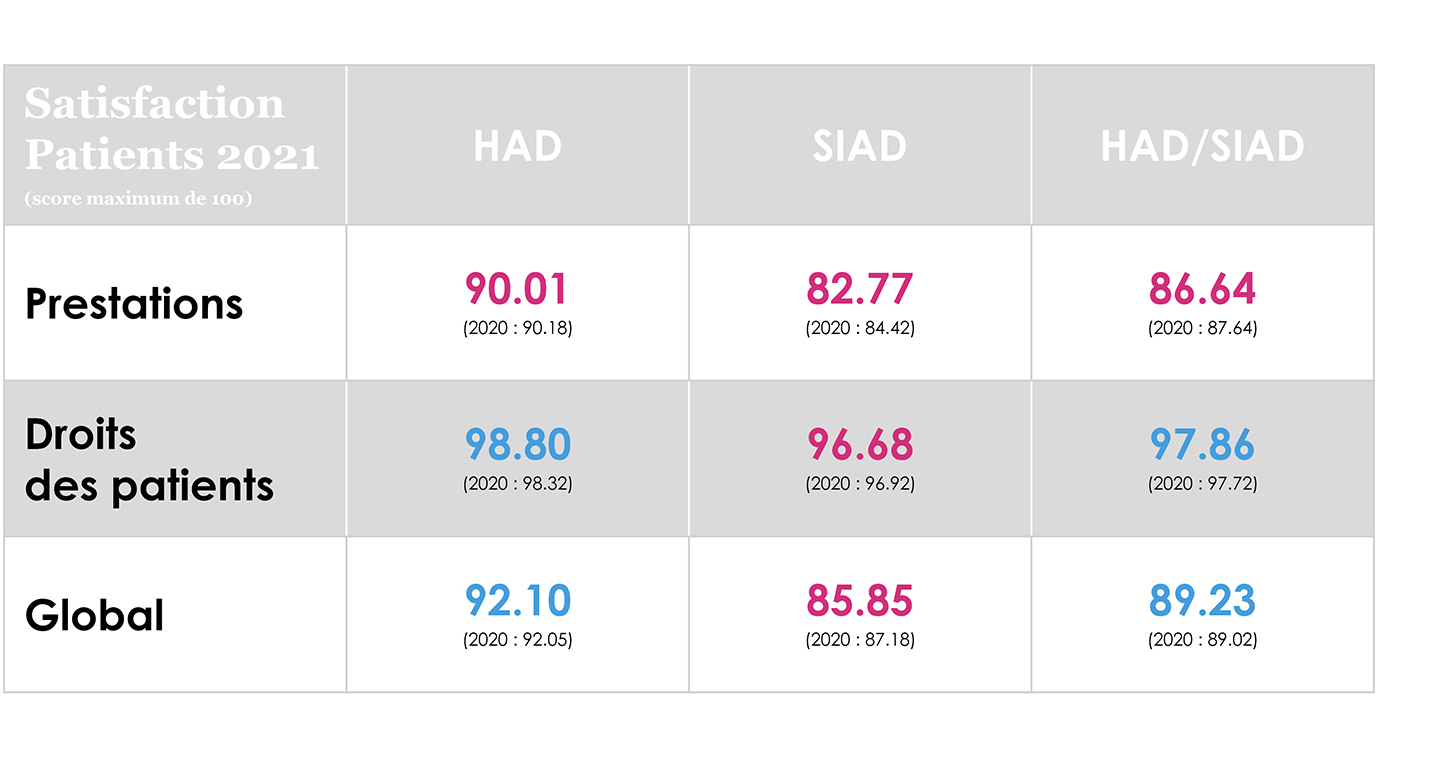Click the (2020 : 87.18) note
The height and width of the screenshot is (762, 1438).
pyautogui.click(x=860, y=640)
